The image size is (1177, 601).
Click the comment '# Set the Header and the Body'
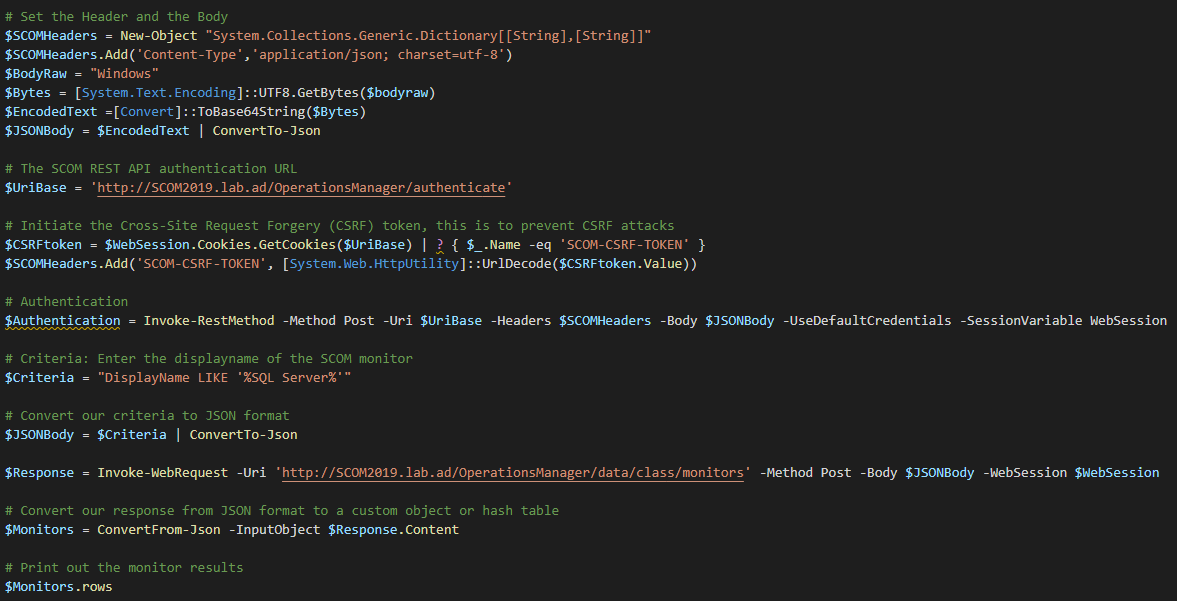[x=116, y=17]
